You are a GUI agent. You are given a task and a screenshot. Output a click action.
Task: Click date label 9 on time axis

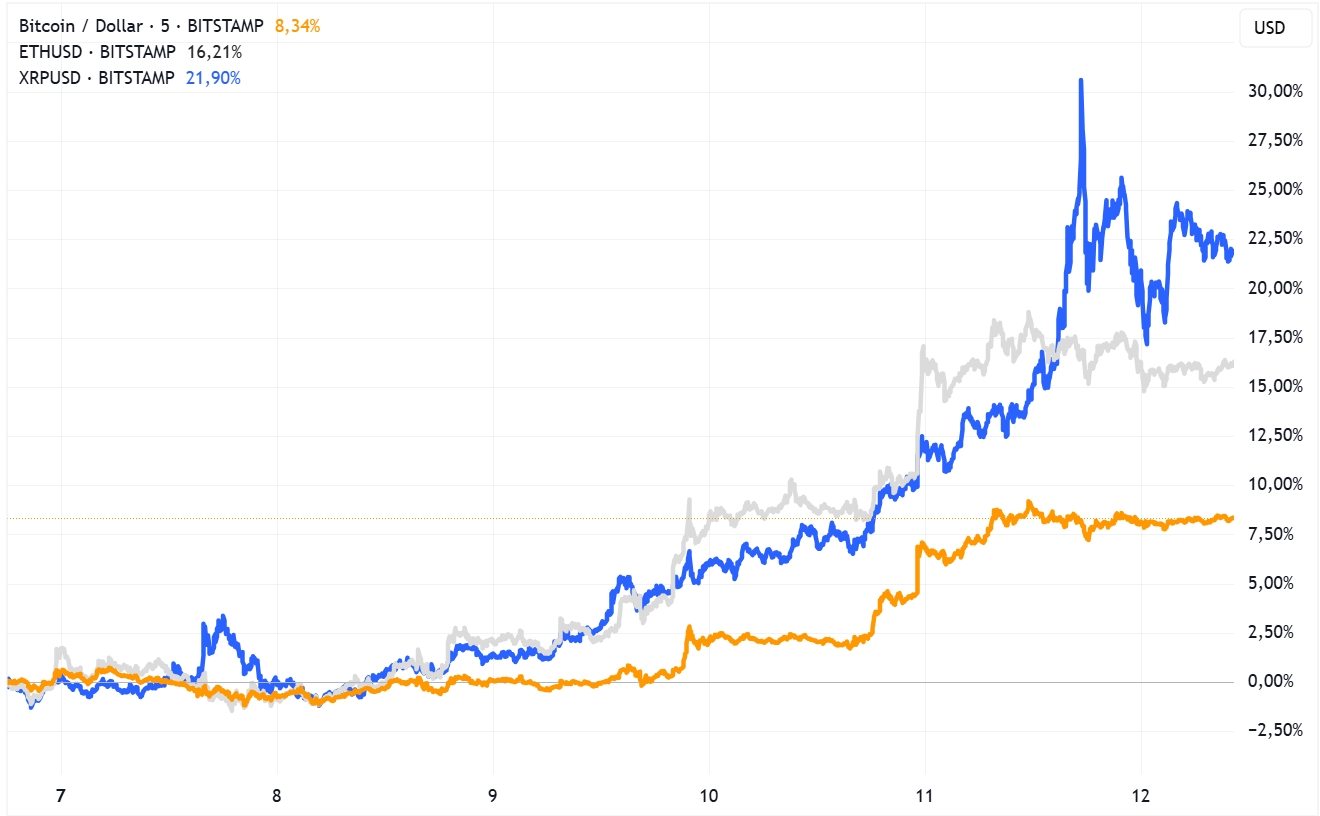point(493,797)
